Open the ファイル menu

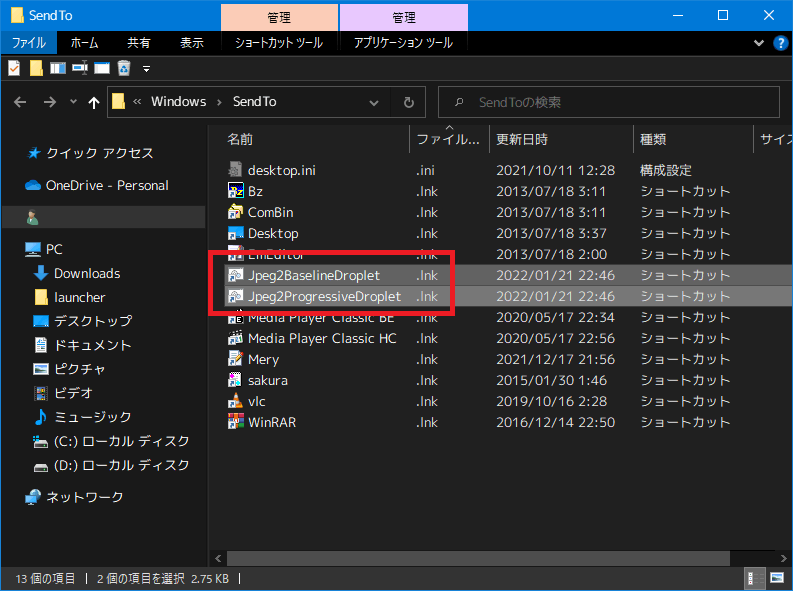point(29,43)
